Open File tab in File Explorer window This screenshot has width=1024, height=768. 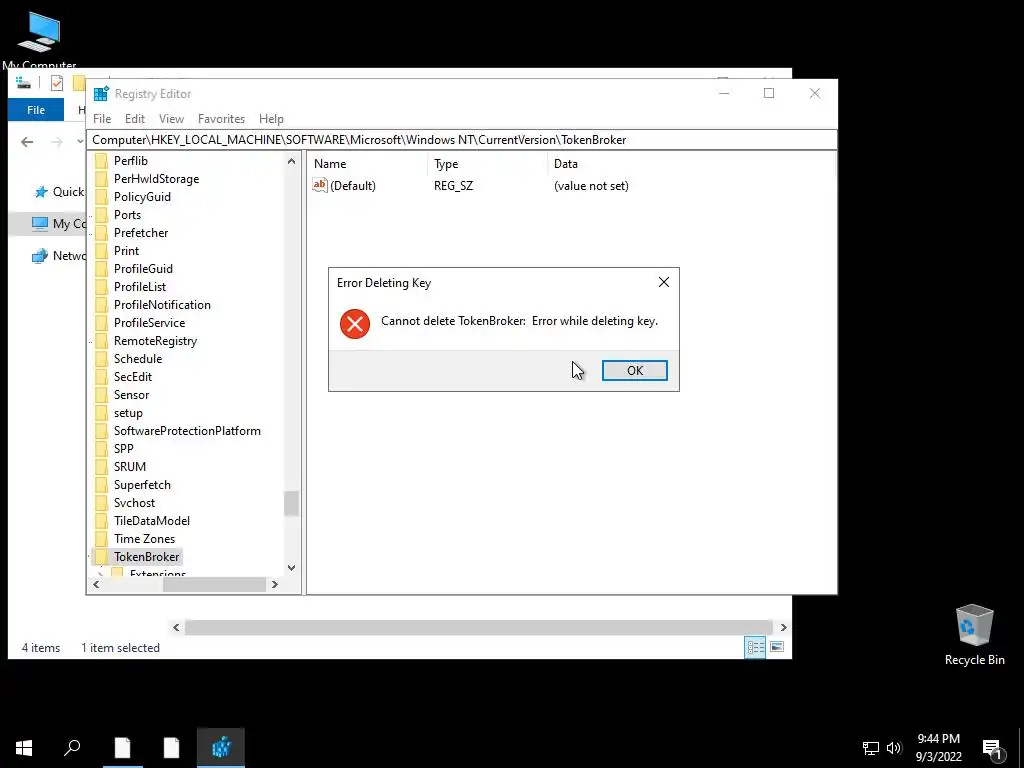pos(36,110)
